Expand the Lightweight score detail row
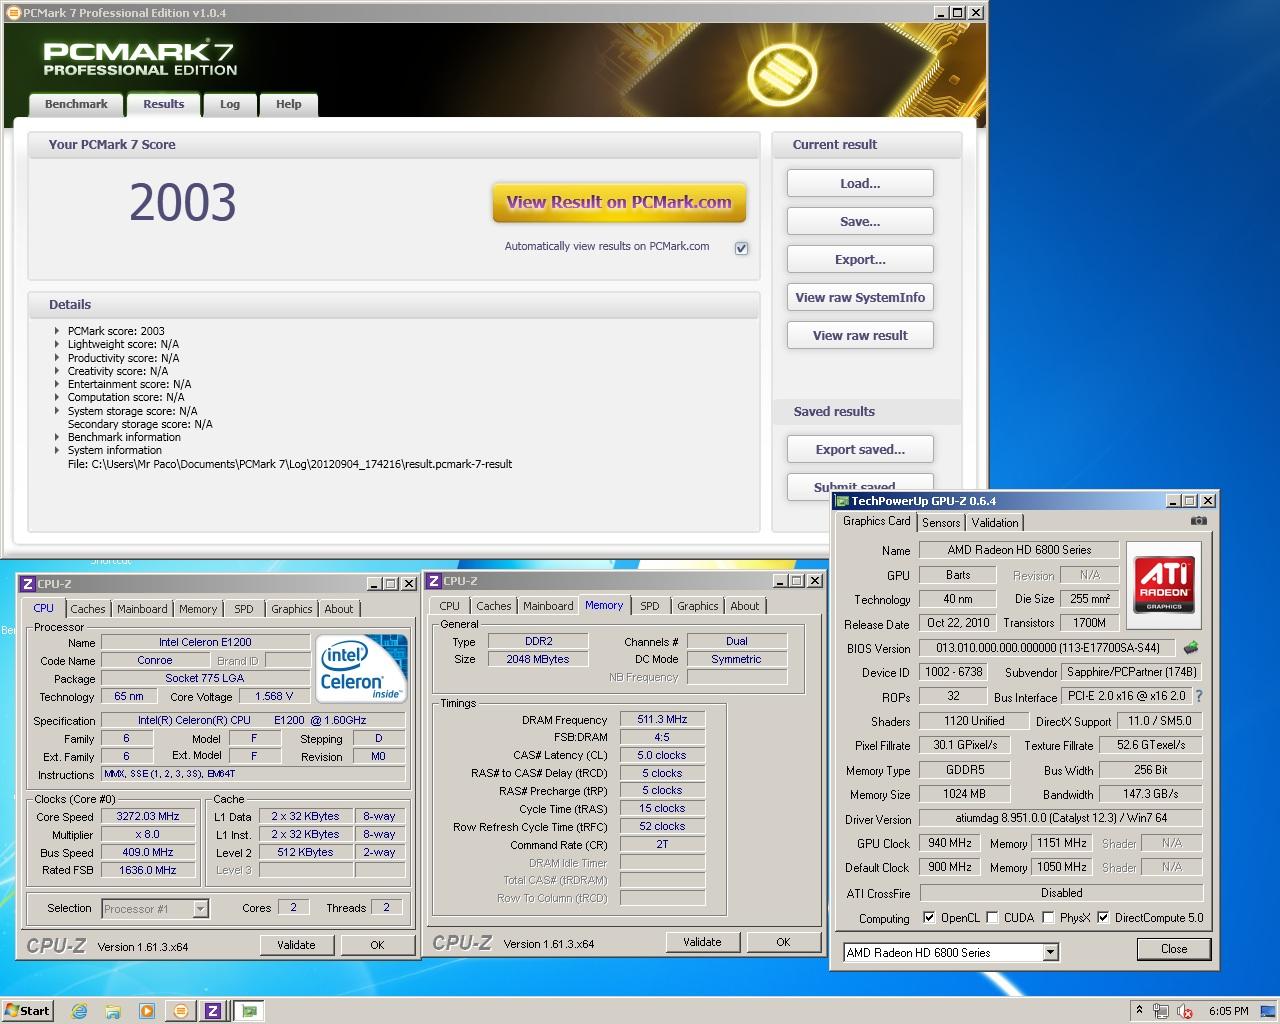Image resolution: width=1280 pixels, height=1024 pixels. click(57, 344)
